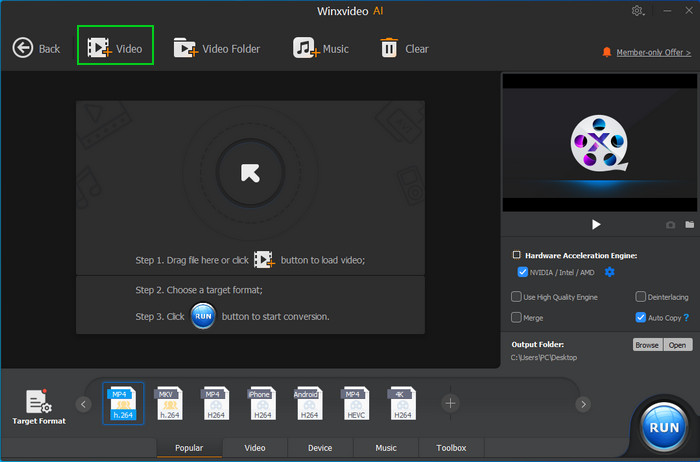The image size is (700, 462).
Task: Switch to the Toolbox tab
Action: (x=451, y=448)
